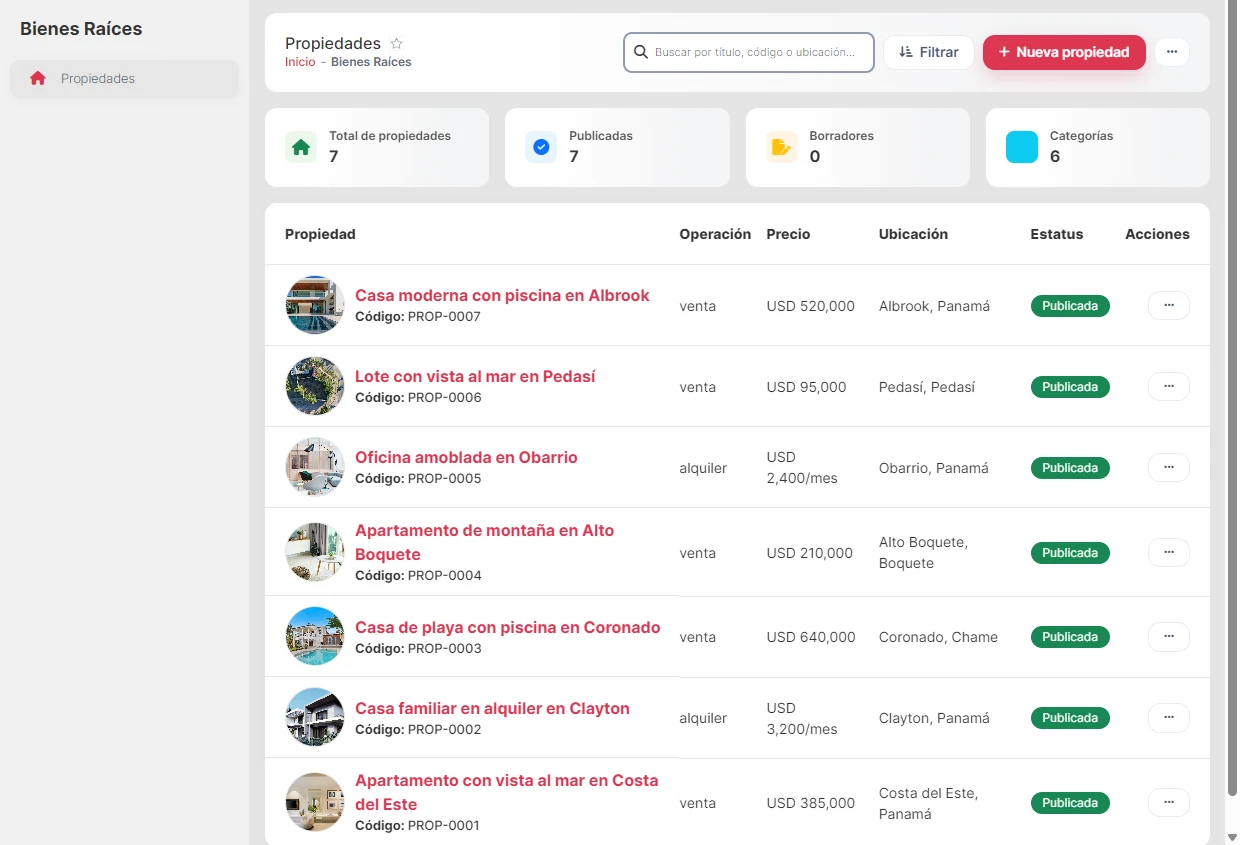This screenshot has width=1240, height=845.
Task: Click the Operación column header
Action: tap(715, 234)
